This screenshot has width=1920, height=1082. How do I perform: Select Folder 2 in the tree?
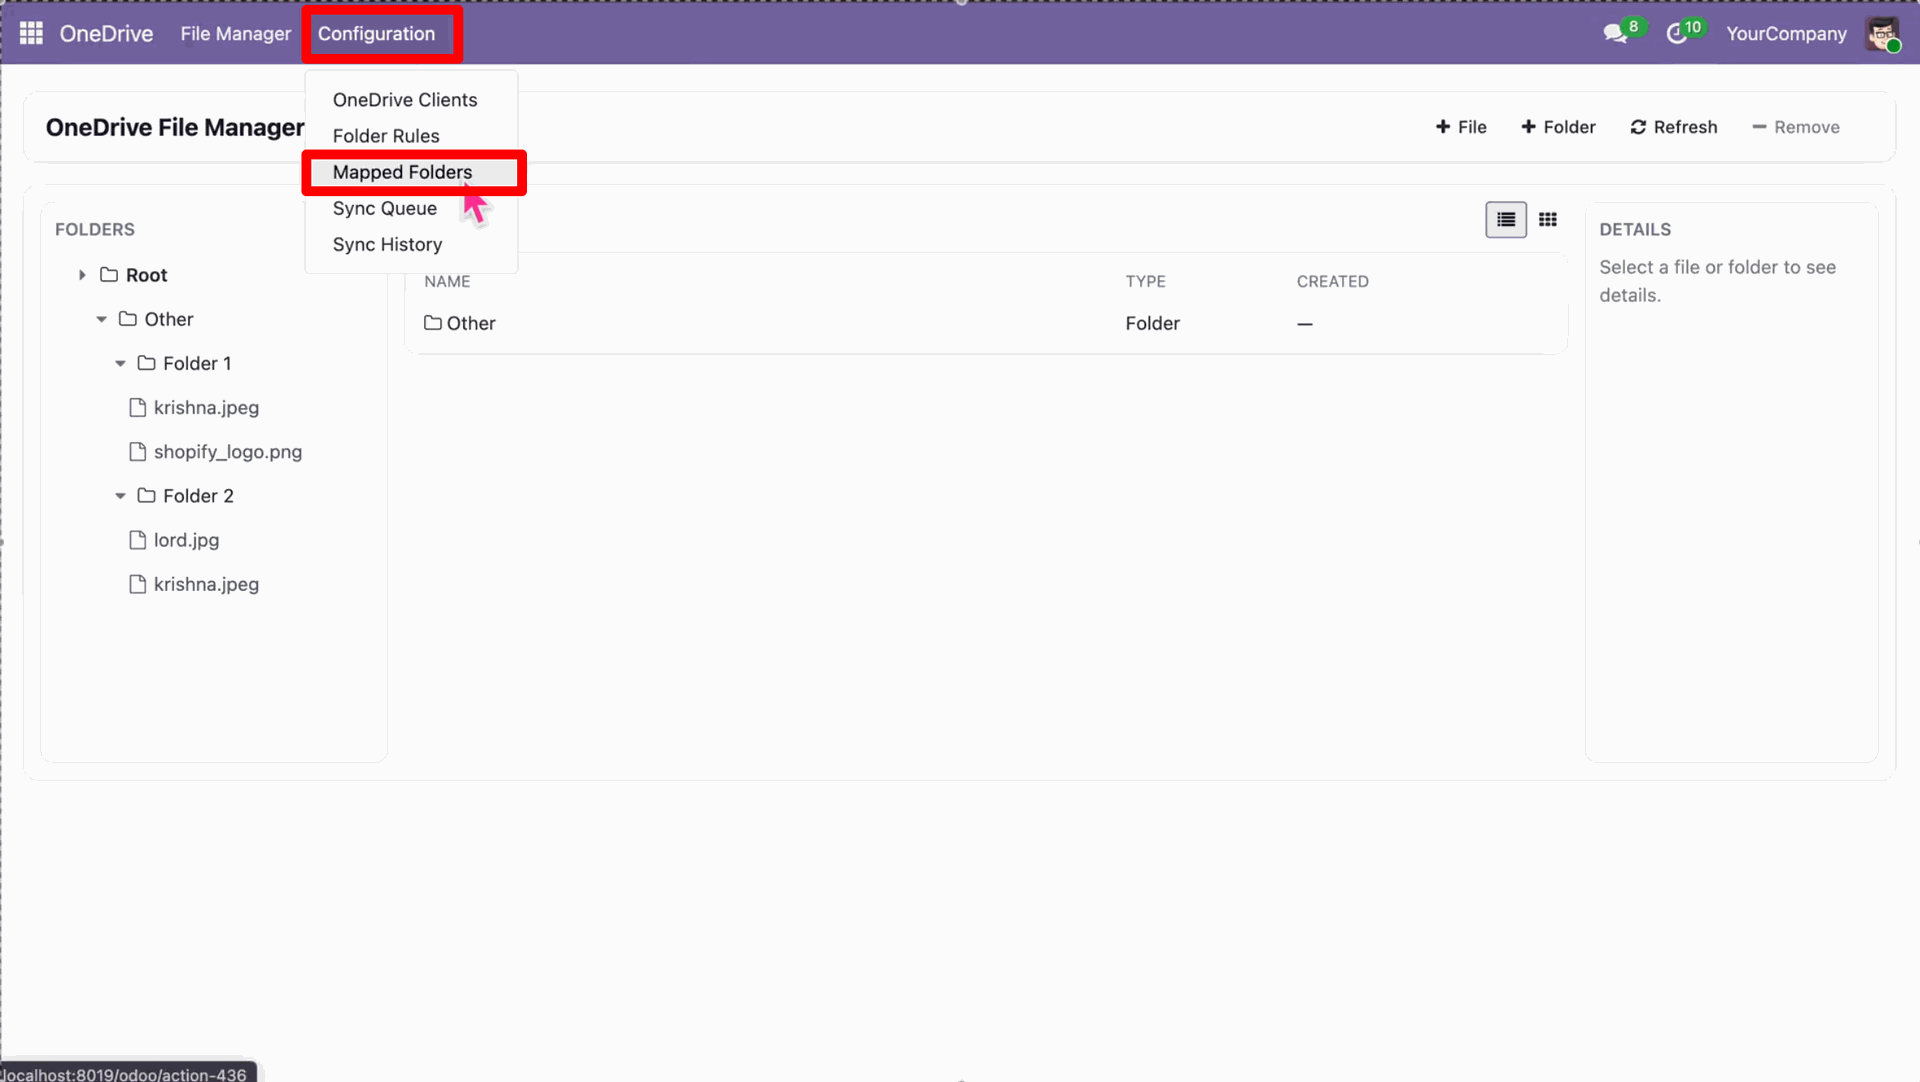click(198, 496)
